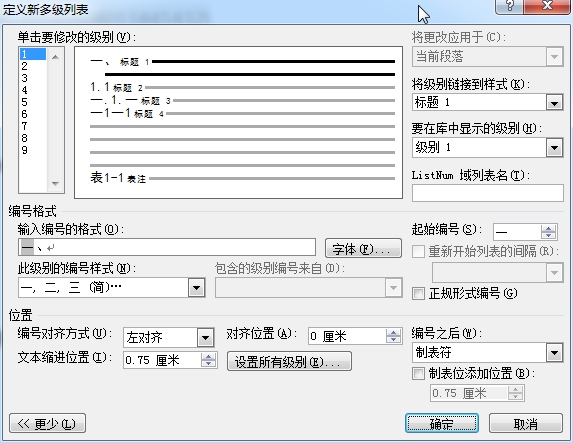Click the level list scroll up arrow

(55, 57)
